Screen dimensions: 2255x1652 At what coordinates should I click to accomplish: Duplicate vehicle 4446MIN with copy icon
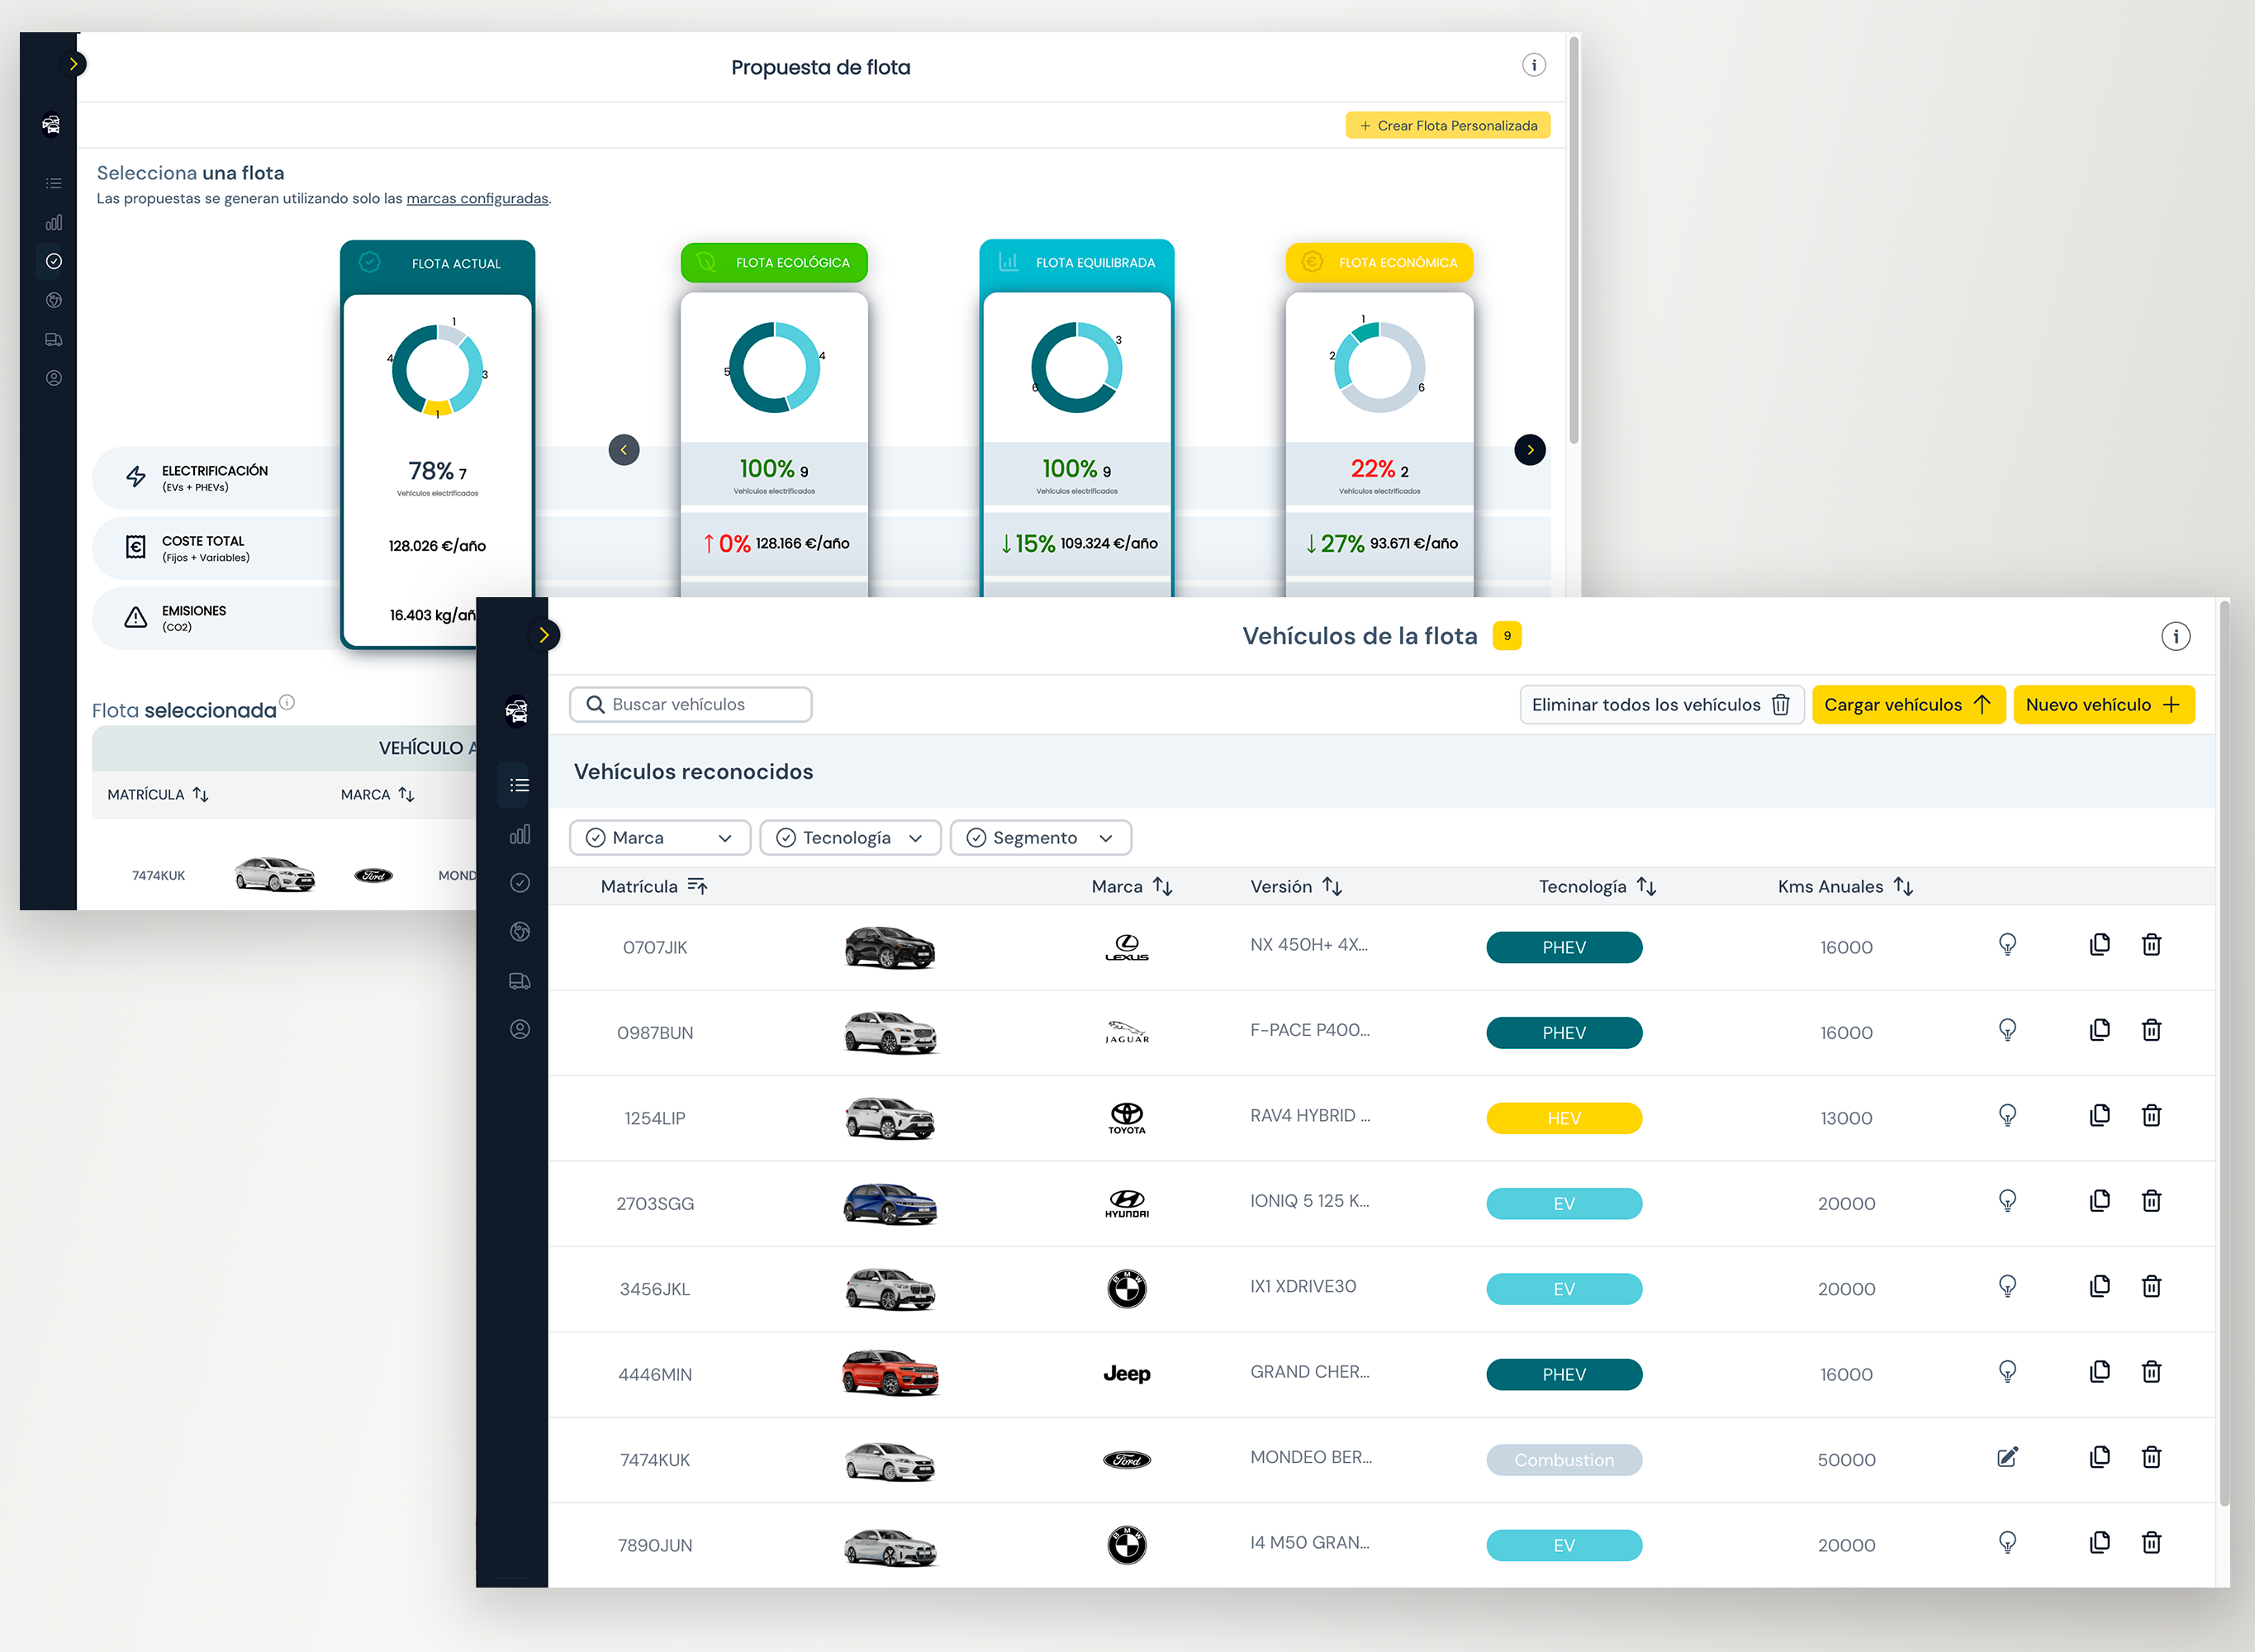coord(2099,1372)
